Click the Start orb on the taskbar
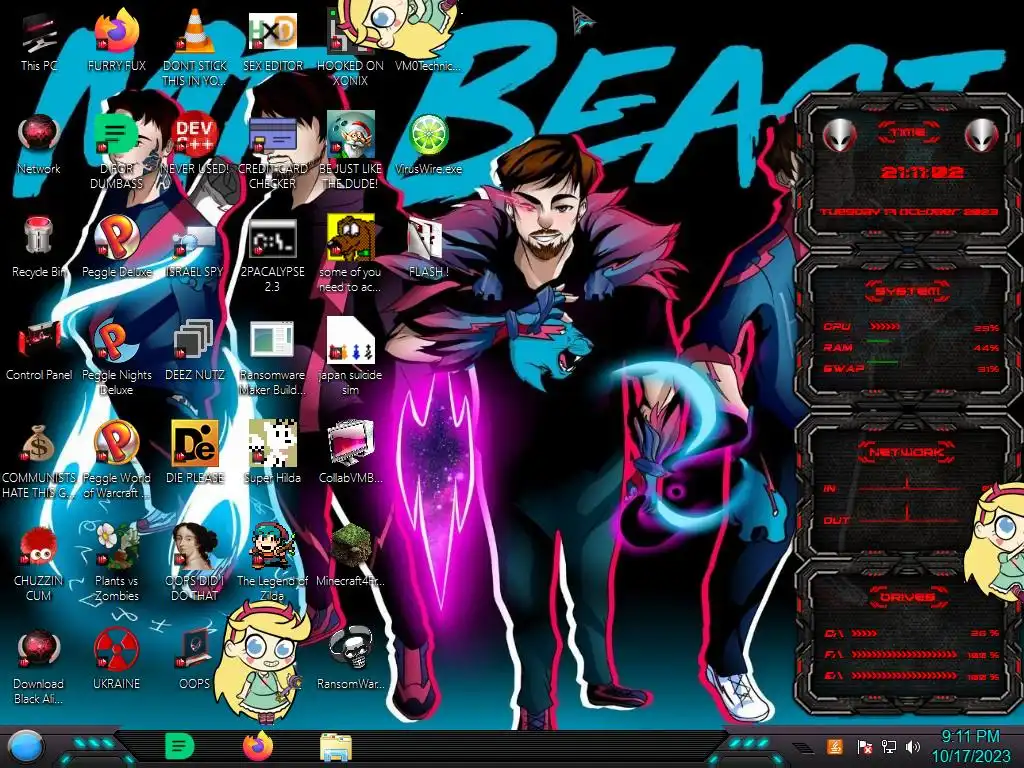The height and width of the screenshot is (768, 1024). [26, 747]
